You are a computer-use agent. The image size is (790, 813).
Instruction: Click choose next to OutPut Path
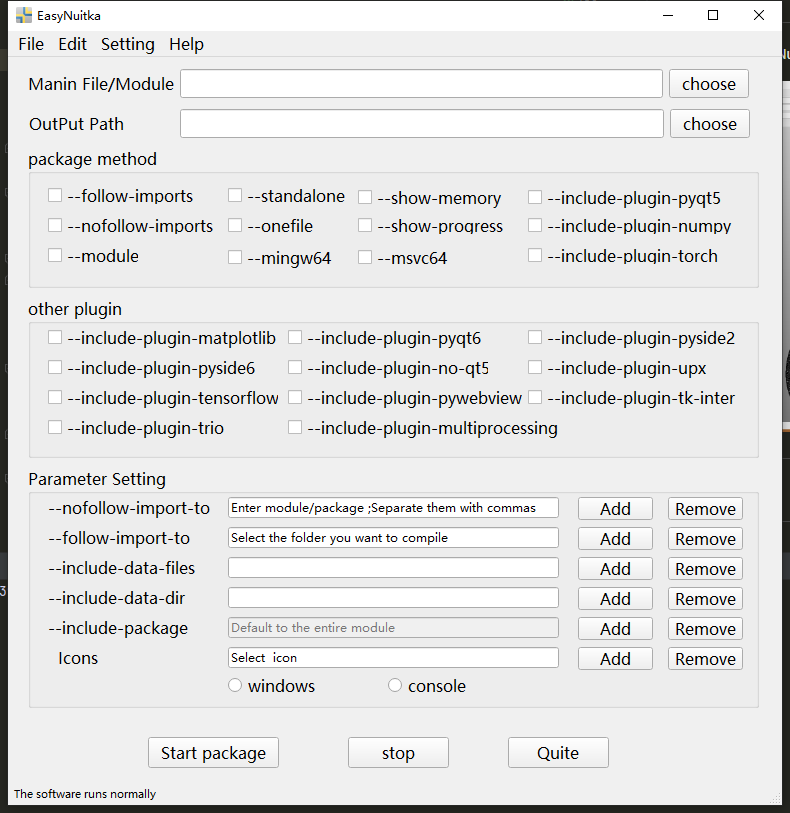(710, 123)
